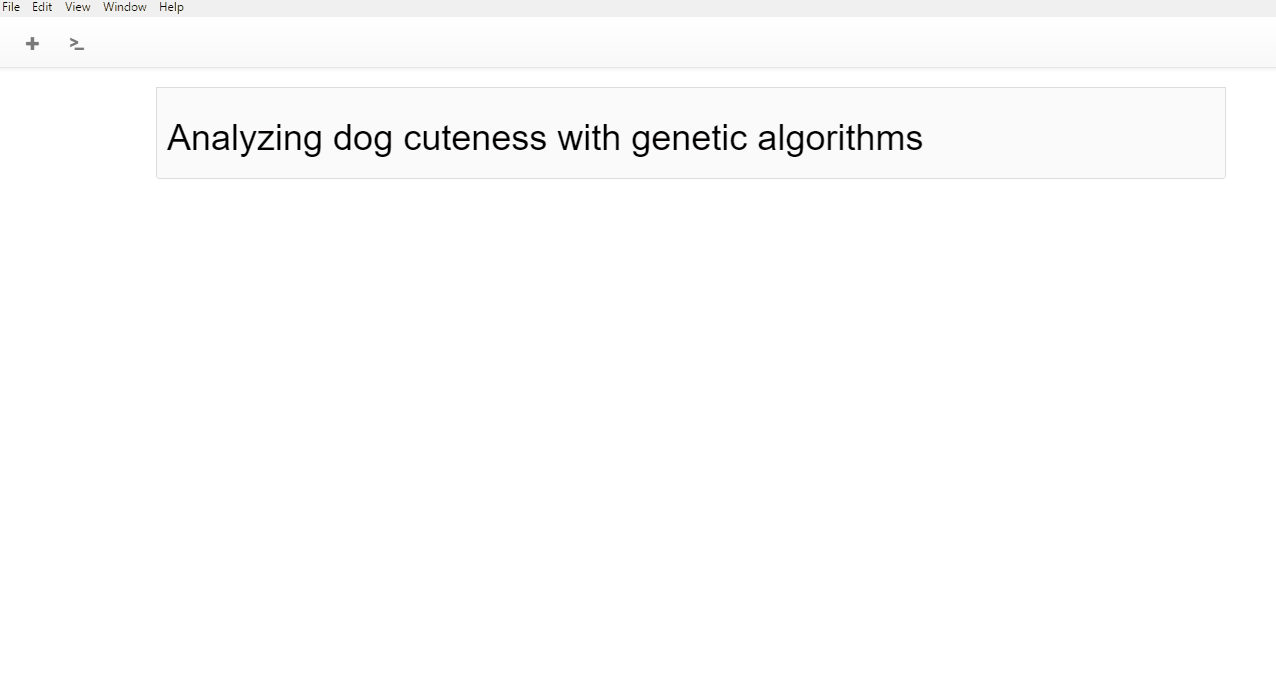Place cursor on the word "genetic"

(689, 138)
